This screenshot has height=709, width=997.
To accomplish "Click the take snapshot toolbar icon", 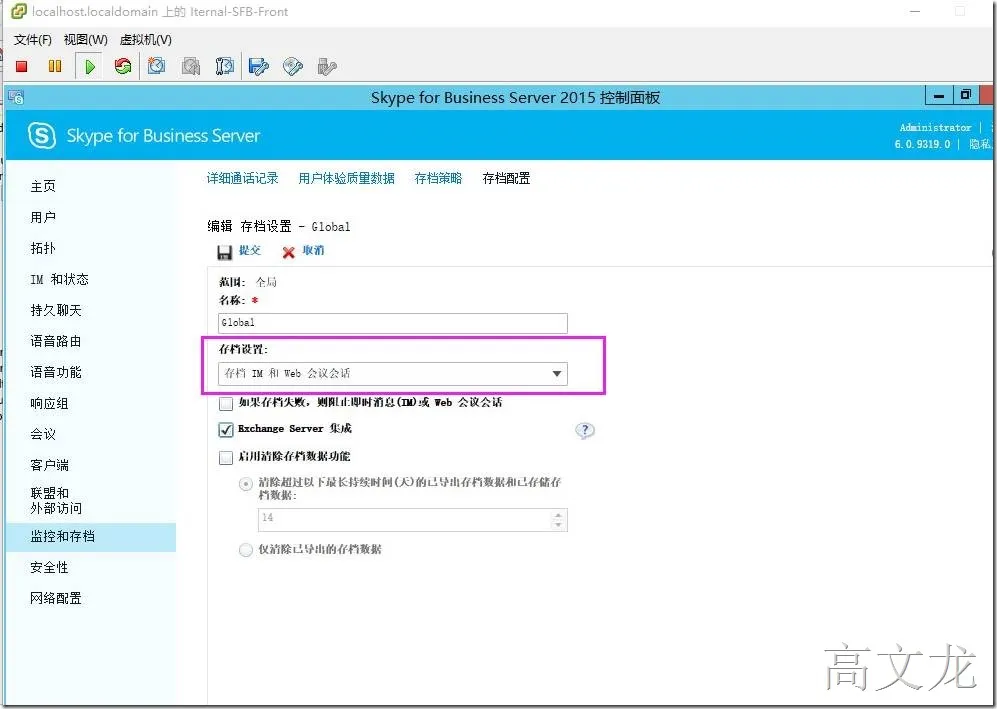I will coord(156,66).
